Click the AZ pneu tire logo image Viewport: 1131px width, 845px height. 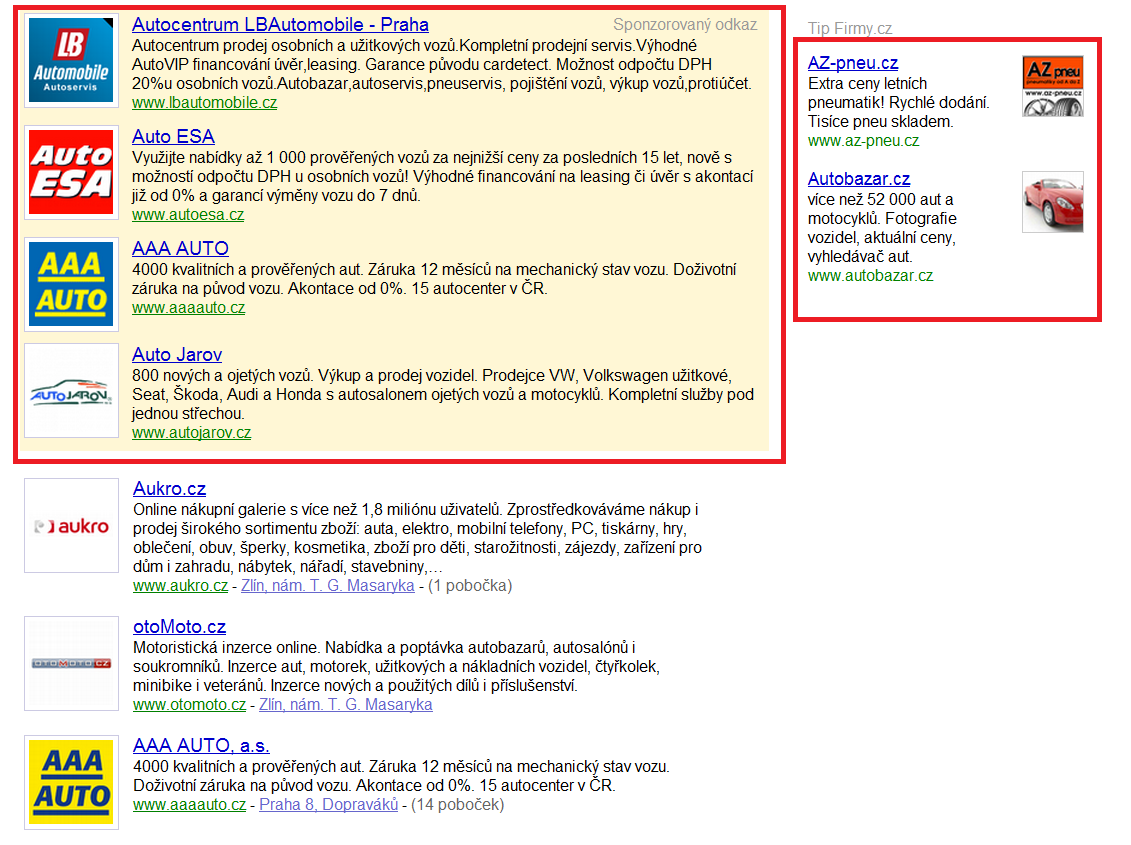coord(1052,86)
